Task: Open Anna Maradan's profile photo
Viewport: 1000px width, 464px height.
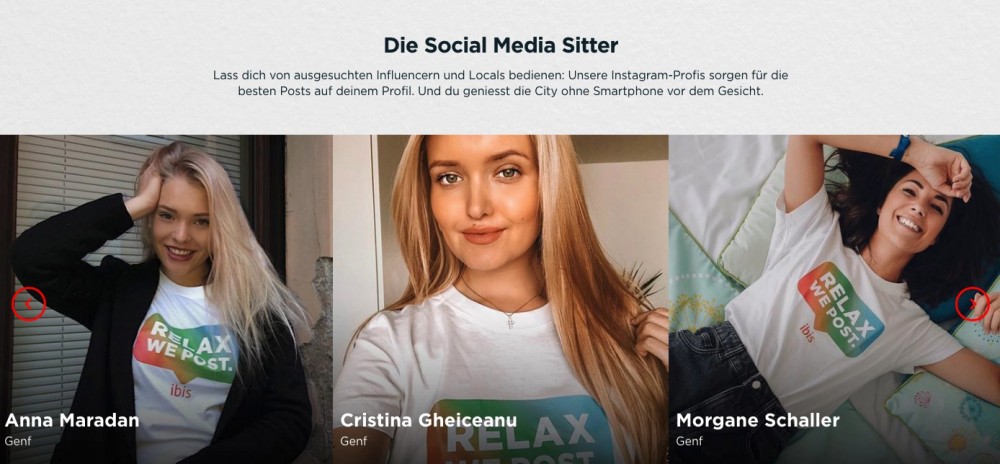Action: coord(166,299)
